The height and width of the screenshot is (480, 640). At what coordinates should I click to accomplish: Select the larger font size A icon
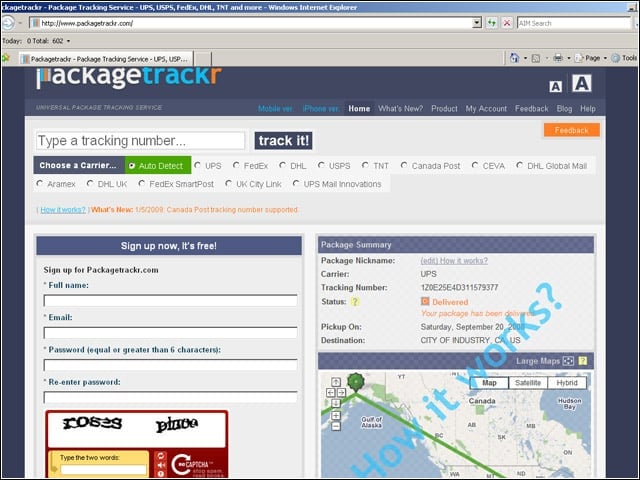click(x=581, y=83)
